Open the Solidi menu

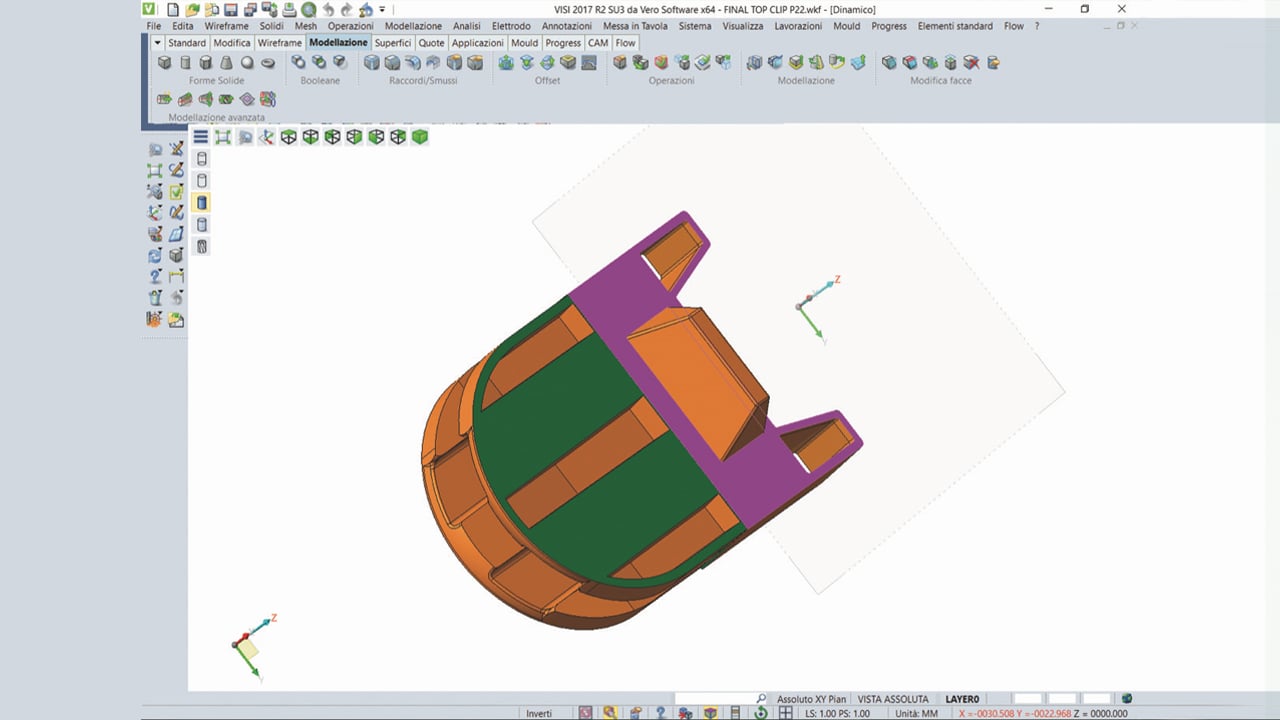tap(271, 26)
